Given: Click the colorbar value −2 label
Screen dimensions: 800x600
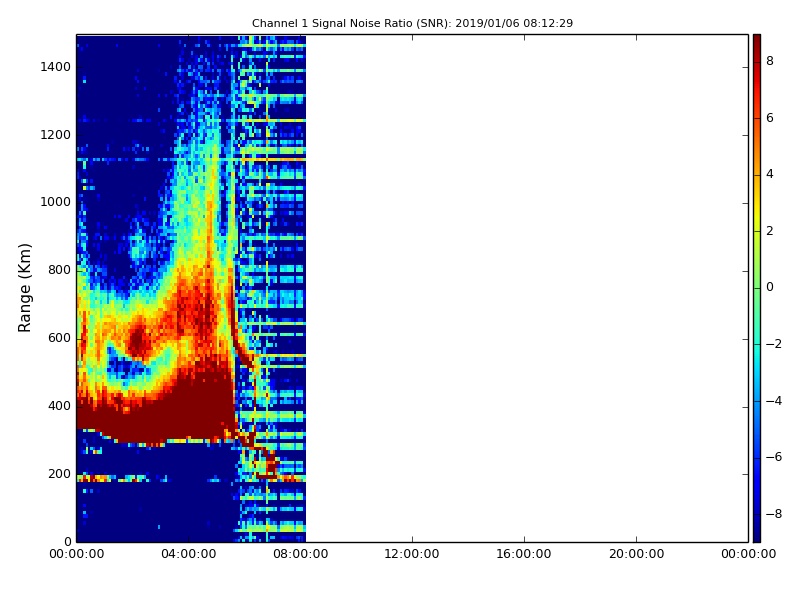Looking at the screenshot, I should 773,344.
